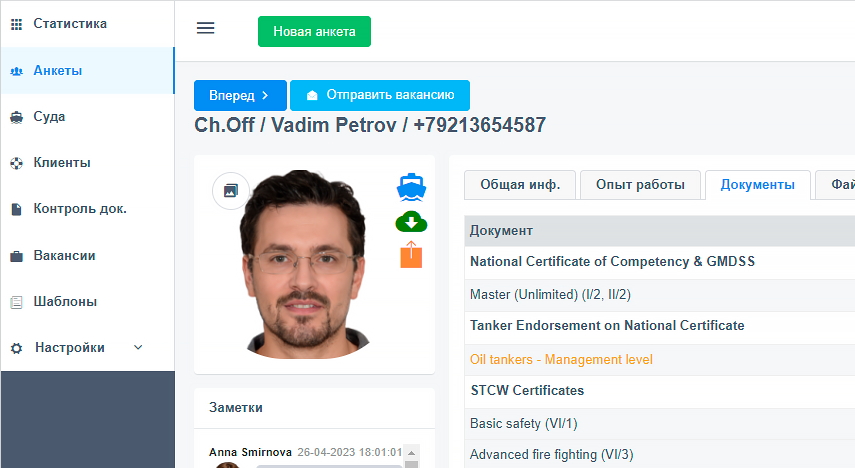The height and width of the screenshot is (468, 855).
Task: Open Суда ship section in sidebar
Action: click(49, 116)
